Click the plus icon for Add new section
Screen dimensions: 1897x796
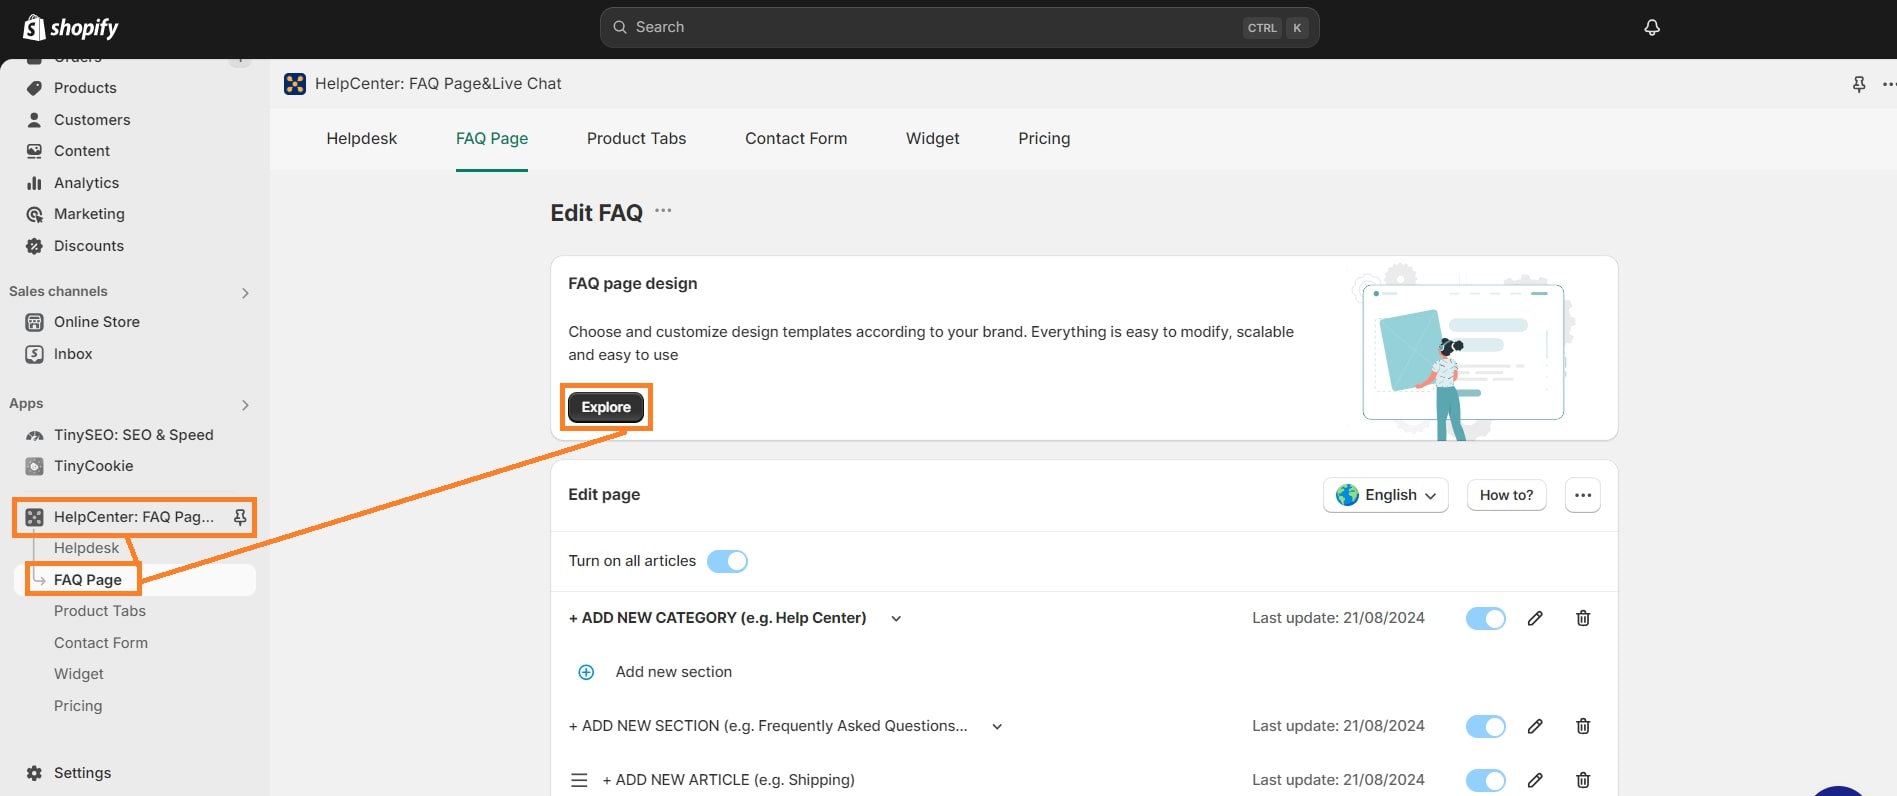coord(587,672)
